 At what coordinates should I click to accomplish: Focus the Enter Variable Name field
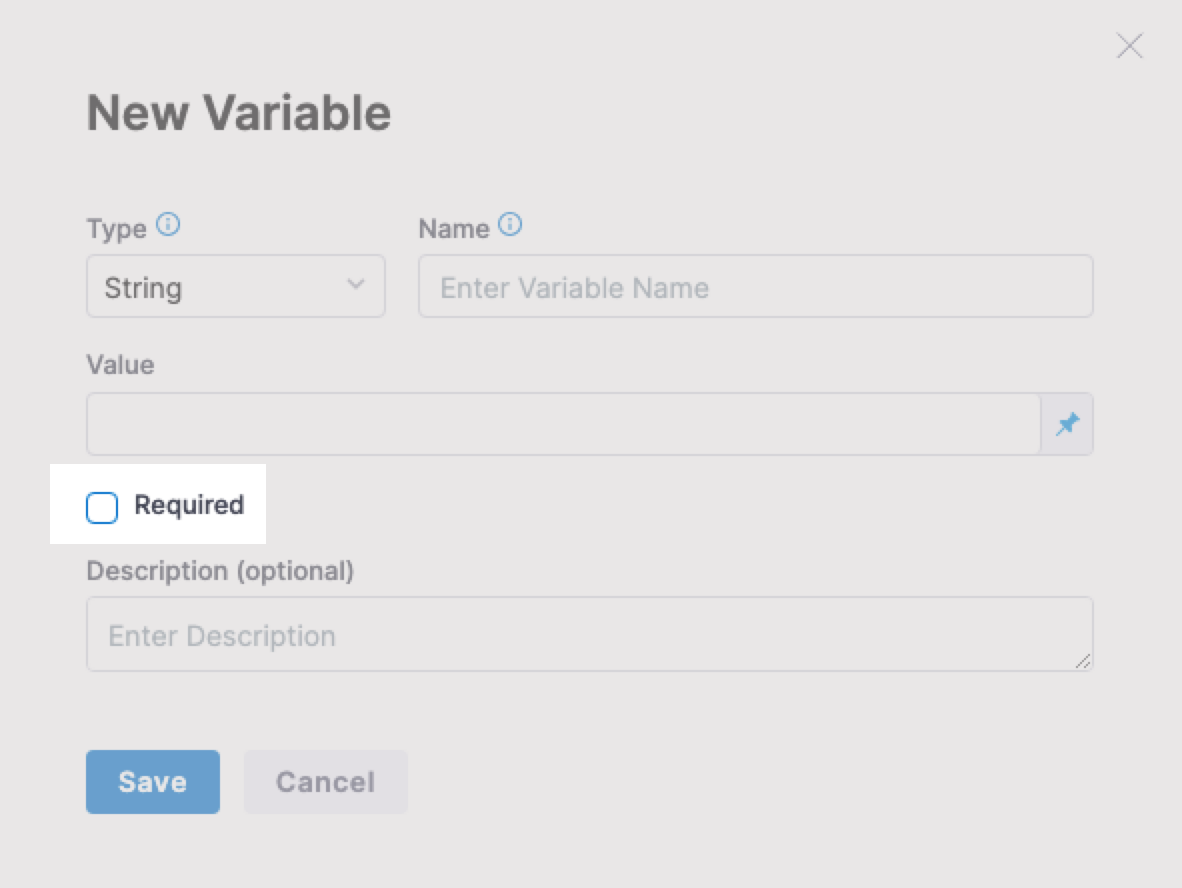click(755, 287)
